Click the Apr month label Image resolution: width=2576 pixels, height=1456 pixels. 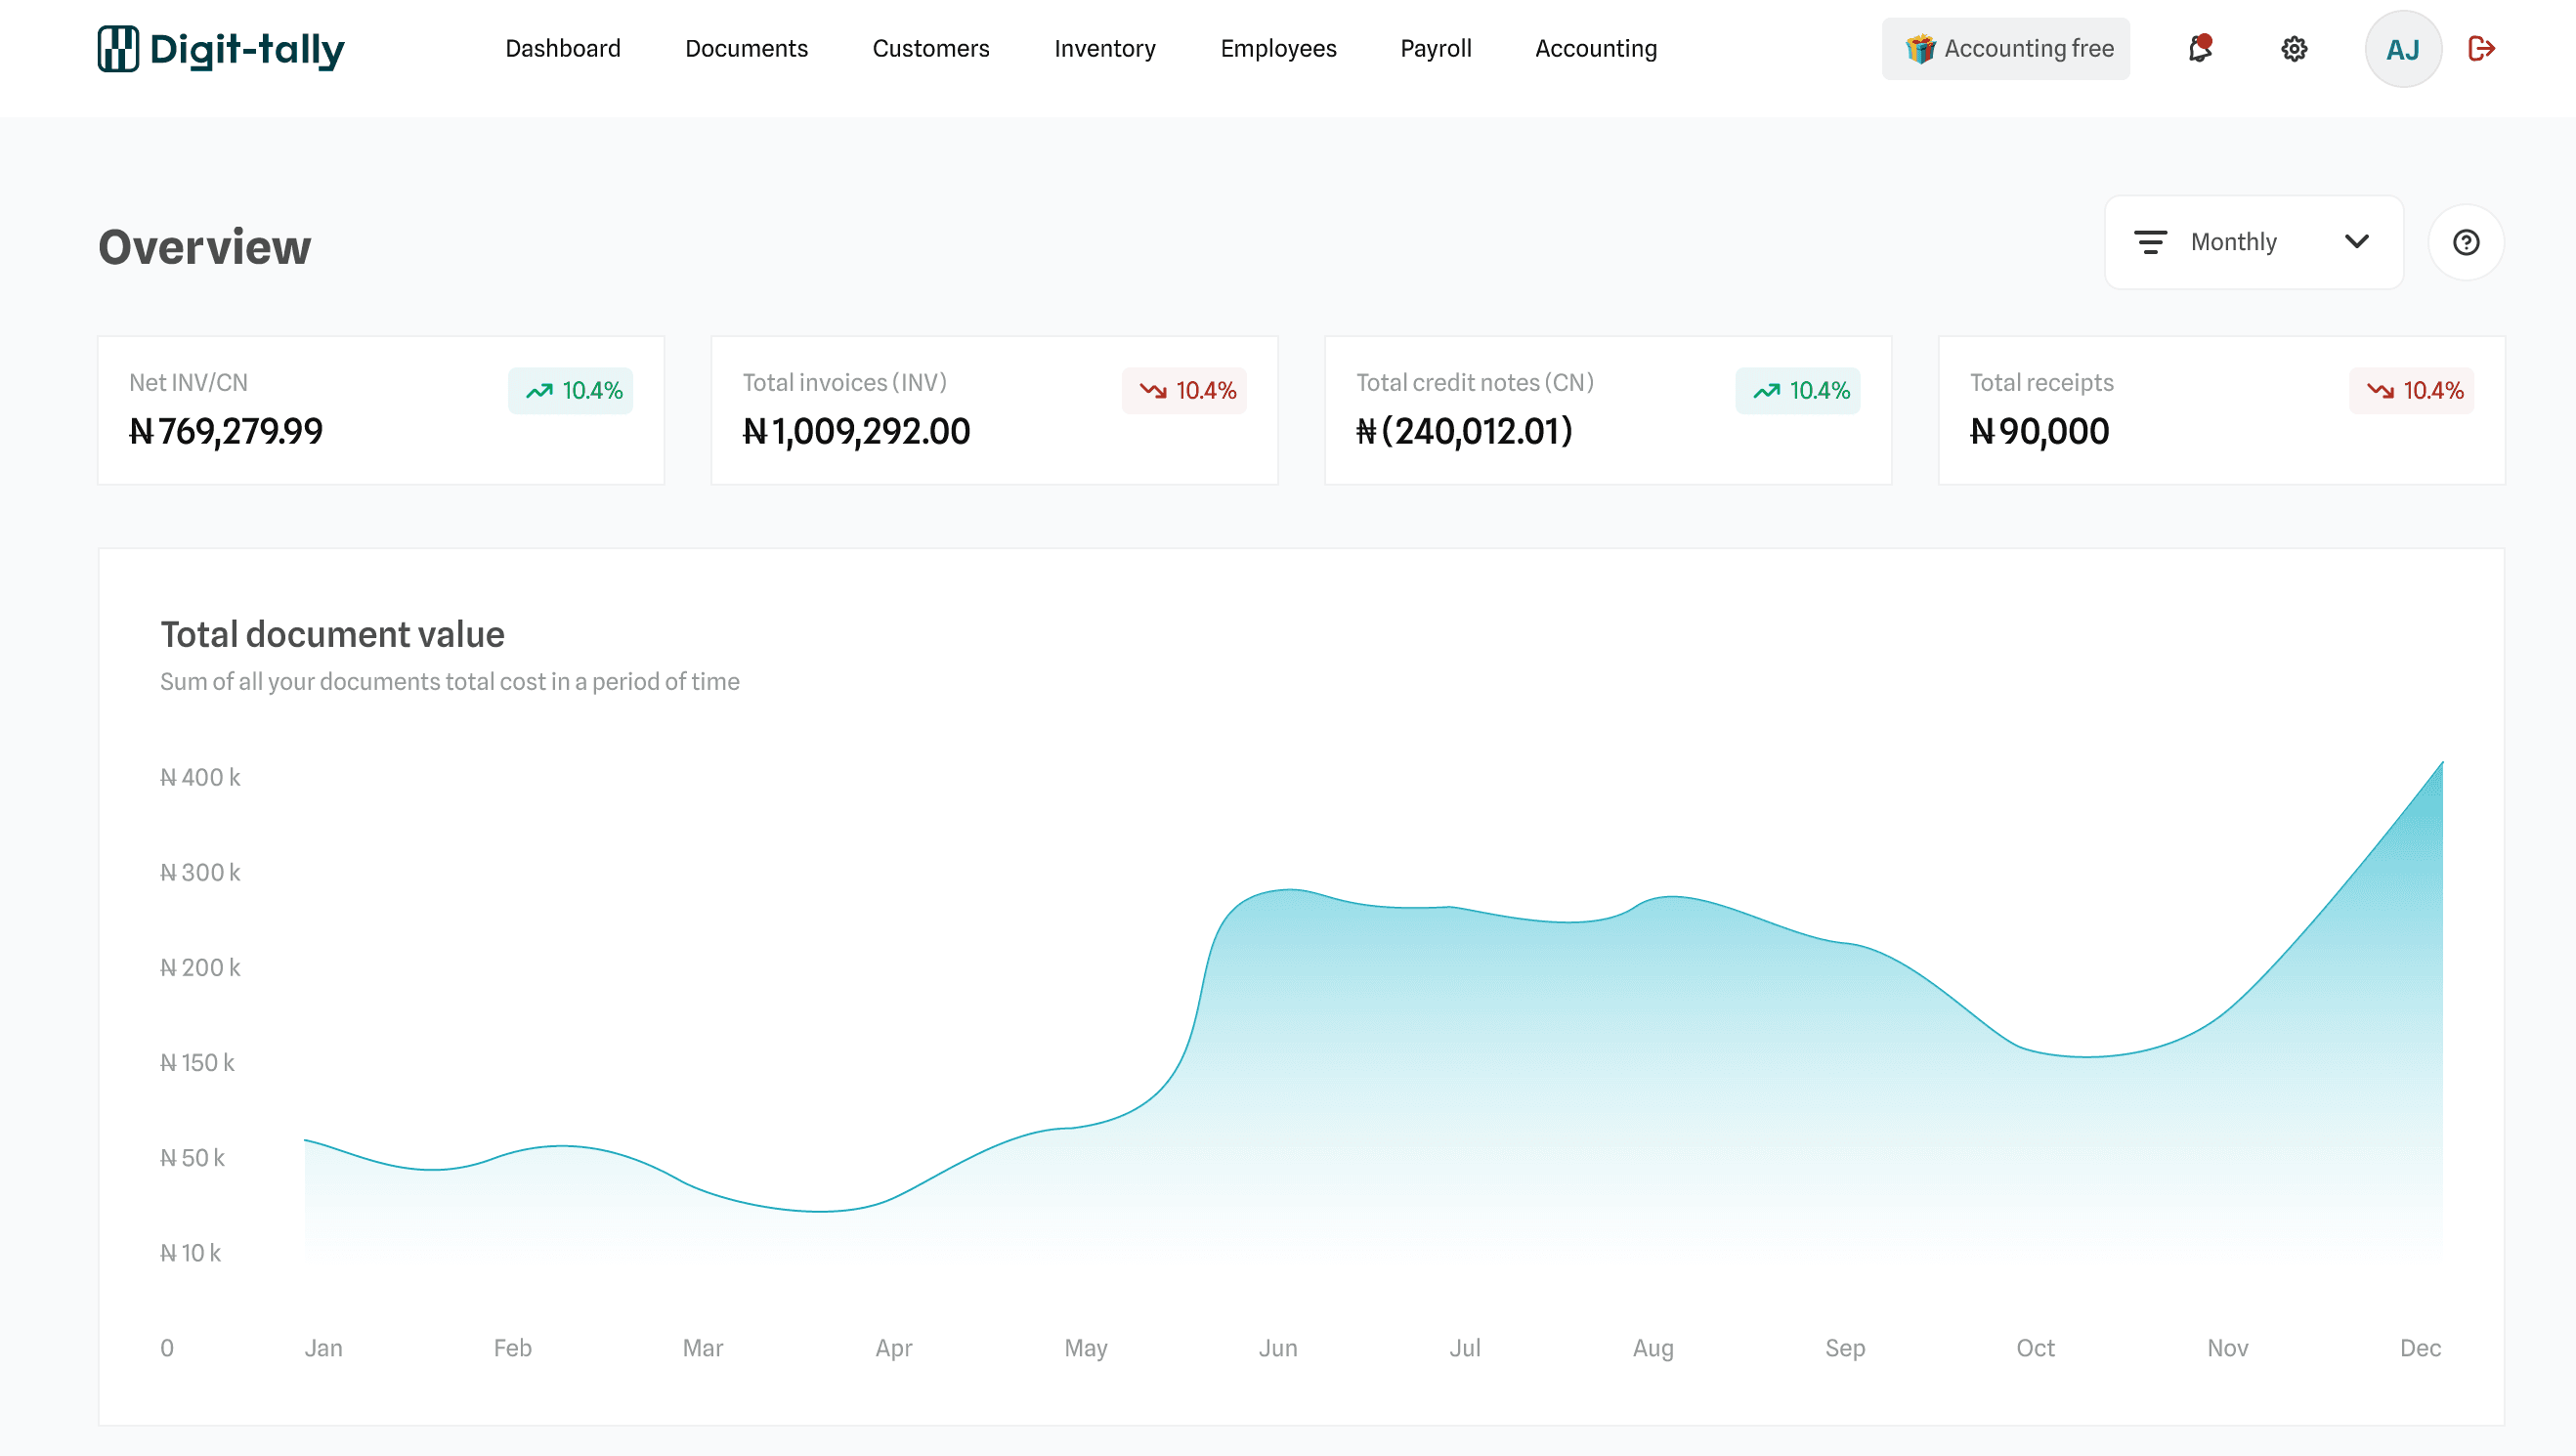(893, 1348)
